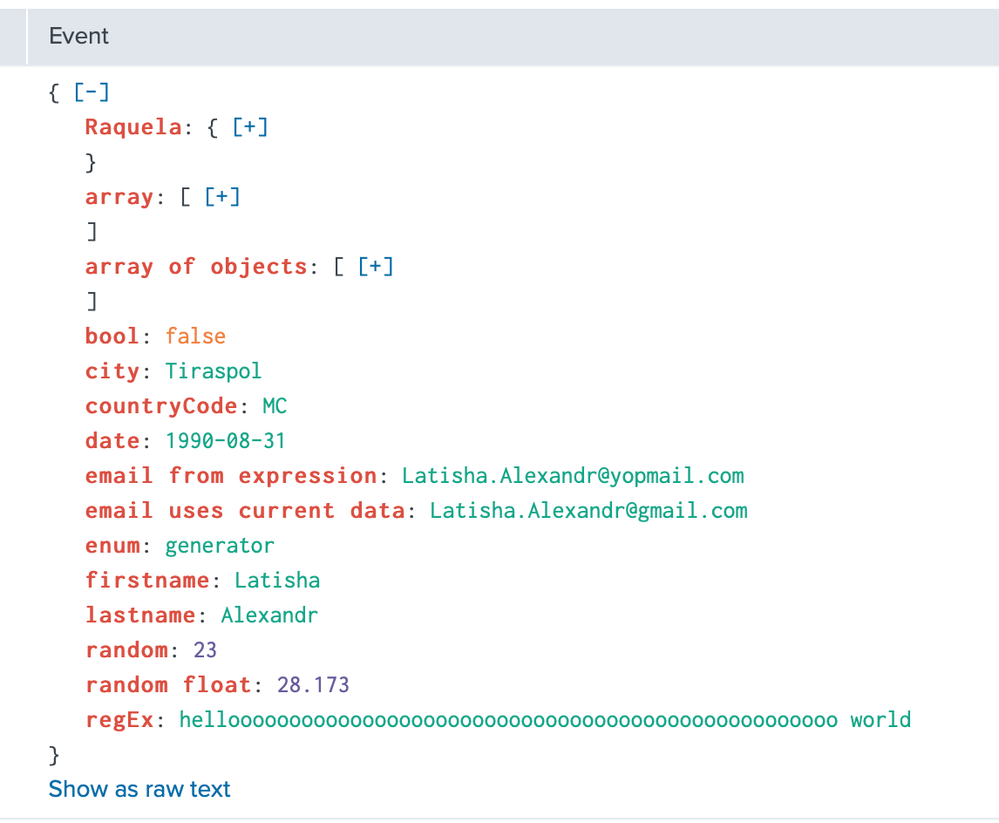Expand the Raquela object
Image resolution: width=999 pixels, height=823 pixels.
coord(250,127)
